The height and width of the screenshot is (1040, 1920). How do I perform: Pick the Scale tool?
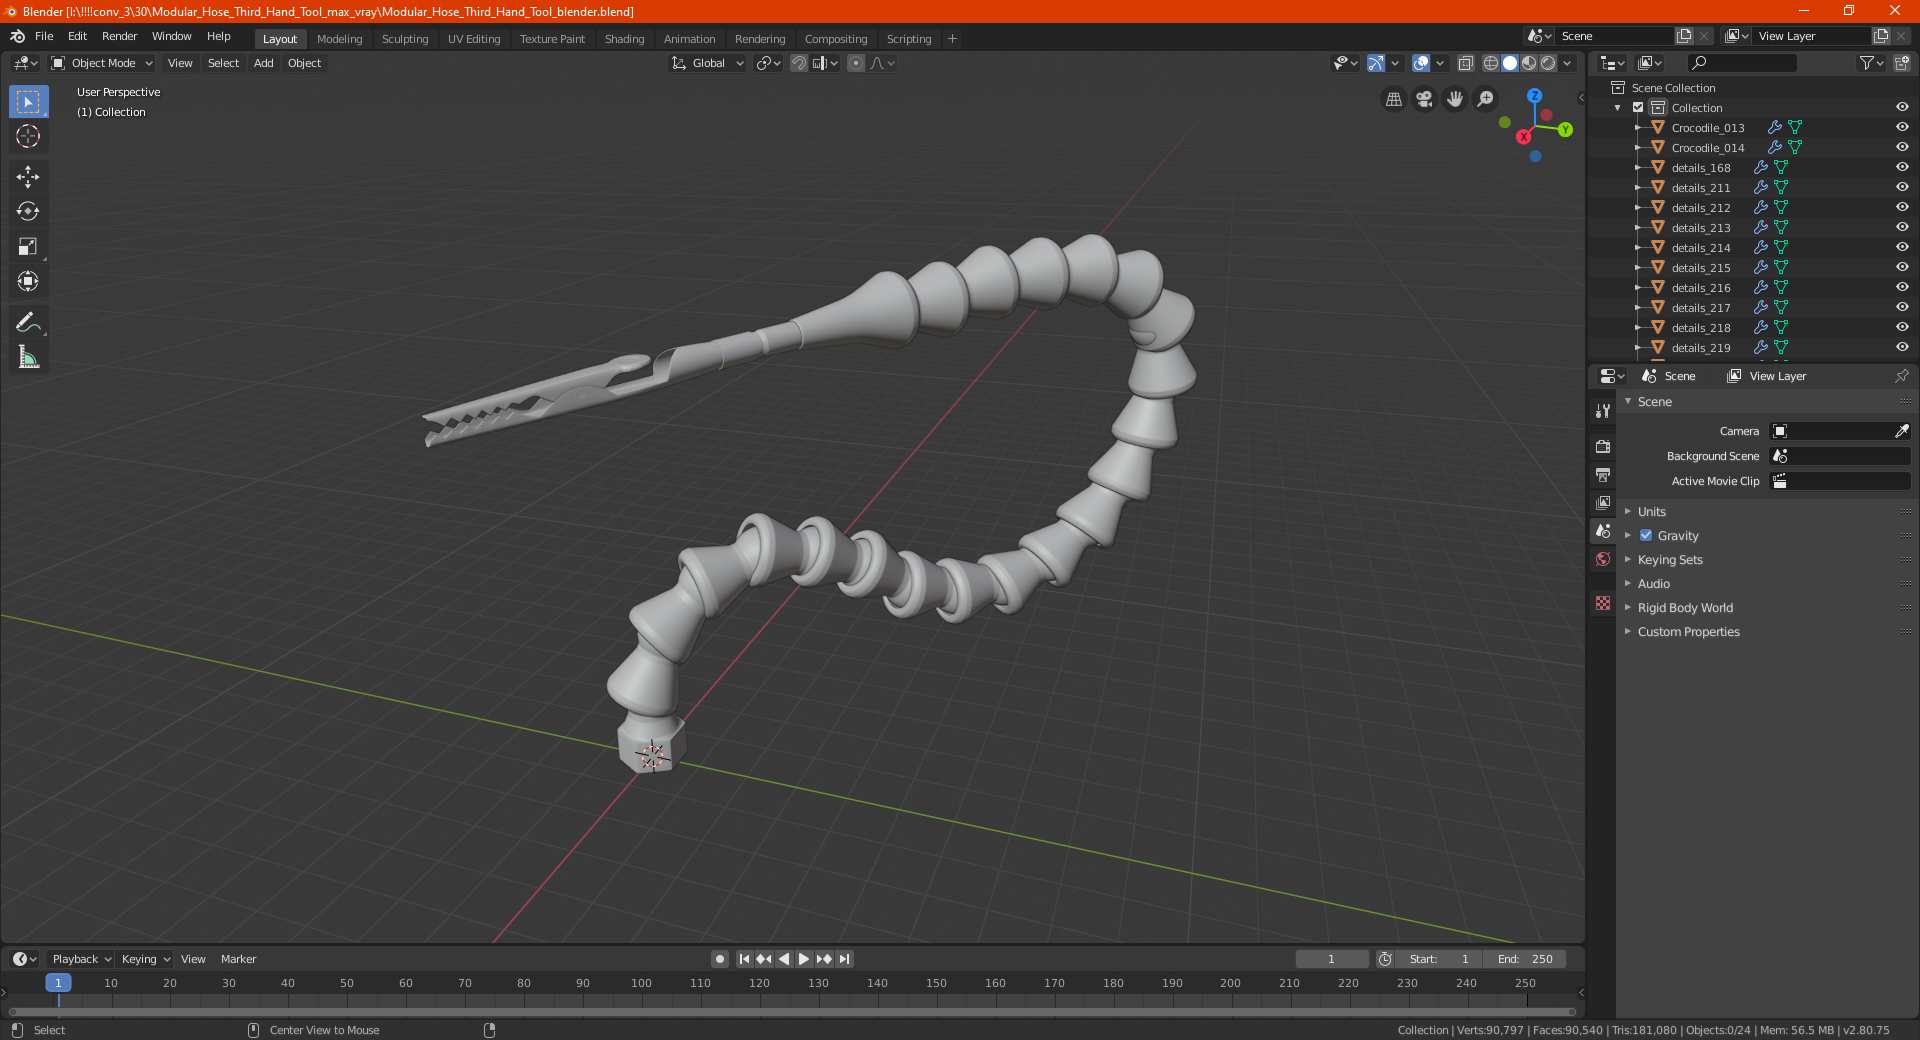click(28, 246)
